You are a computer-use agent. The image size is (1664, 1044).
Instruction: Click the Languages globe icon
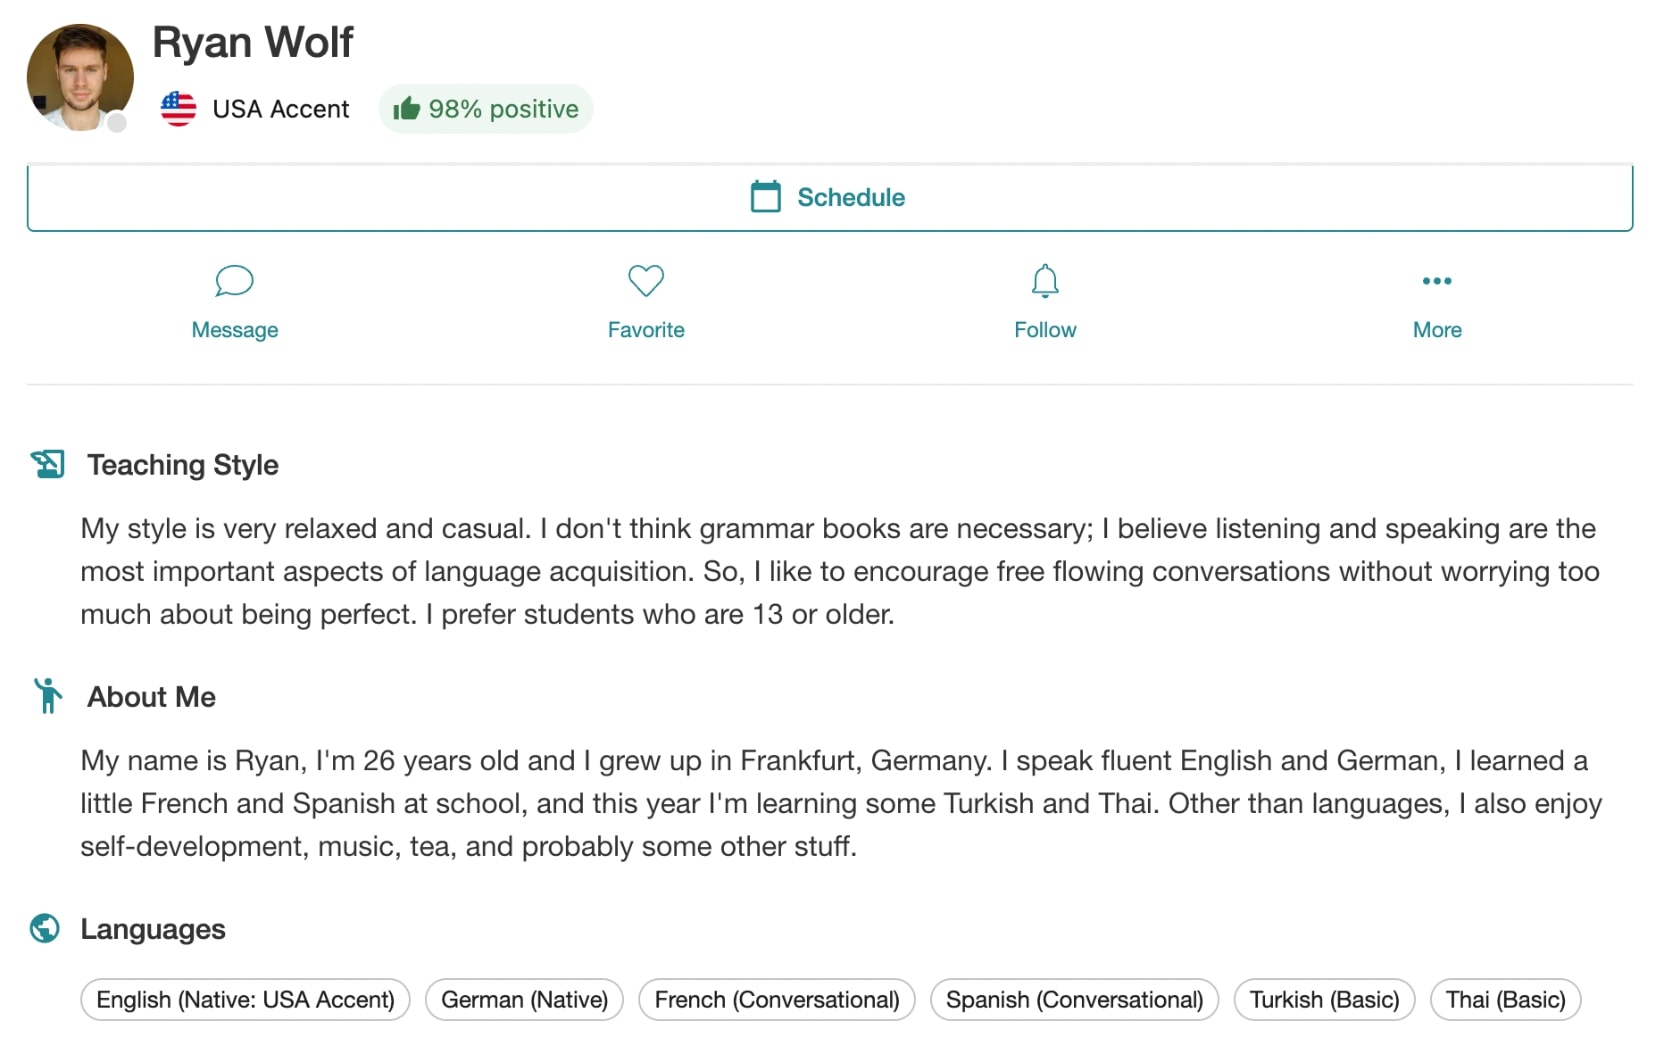tap(45, 929)
